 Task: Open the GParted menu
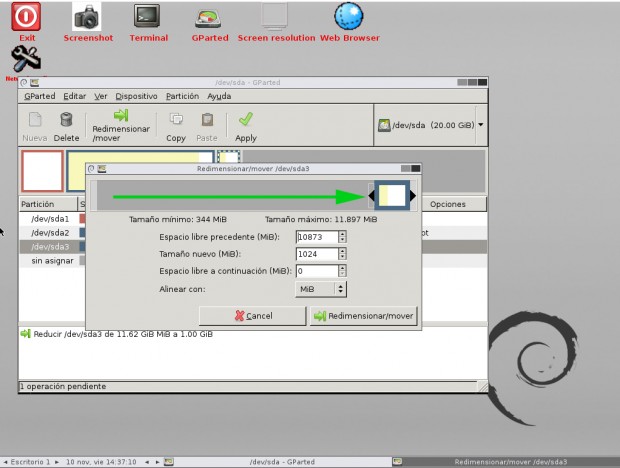[x=40, y=96]
